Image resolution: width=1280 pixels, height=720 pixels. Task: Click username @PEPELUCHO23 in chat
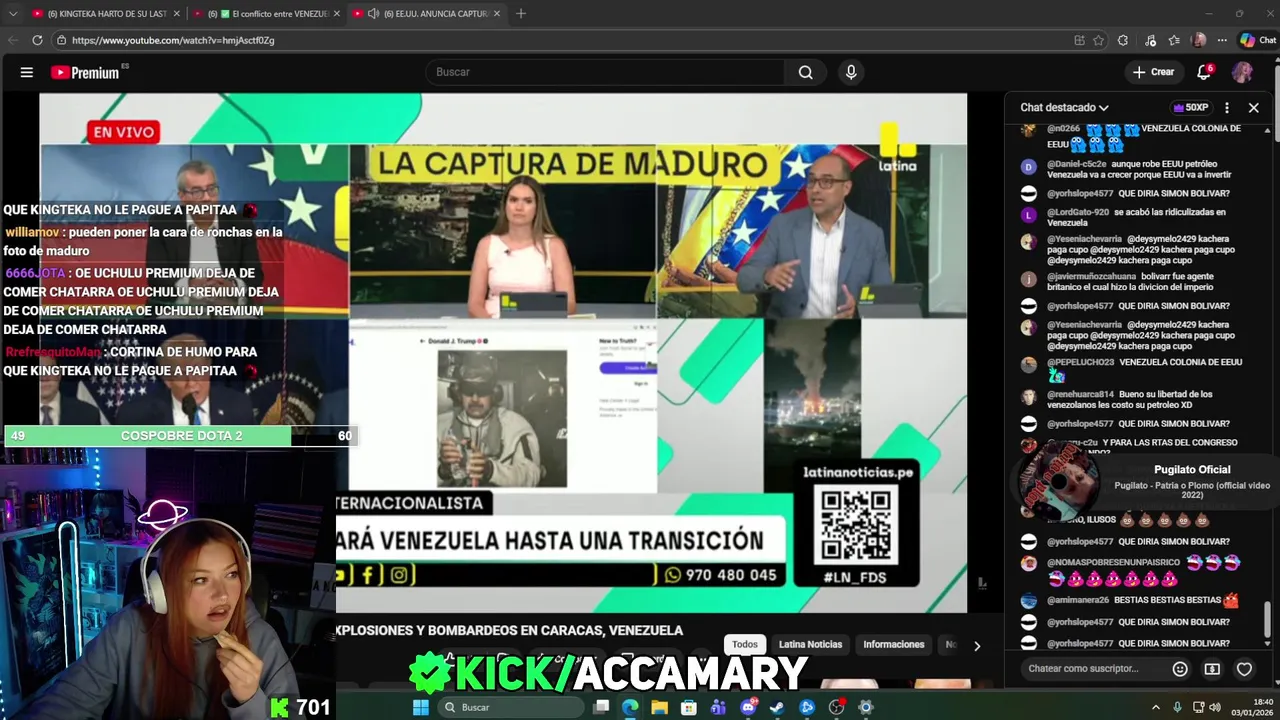coord(1080,362)
